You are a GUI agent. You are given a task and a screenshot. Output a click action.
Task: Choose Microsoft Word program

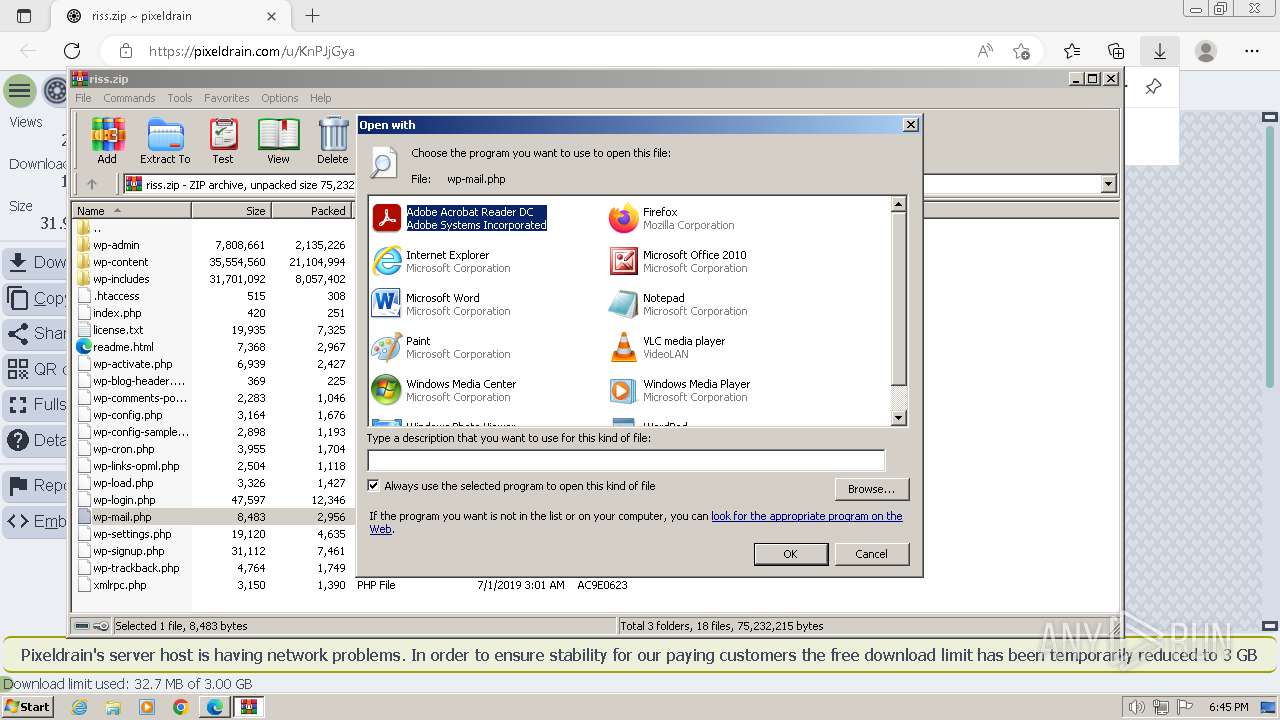441,304
